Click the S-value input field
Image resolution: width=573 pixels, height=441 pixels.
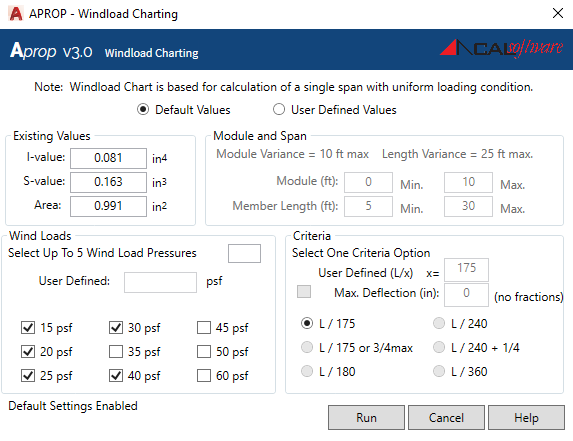click(x=109, y=182)
